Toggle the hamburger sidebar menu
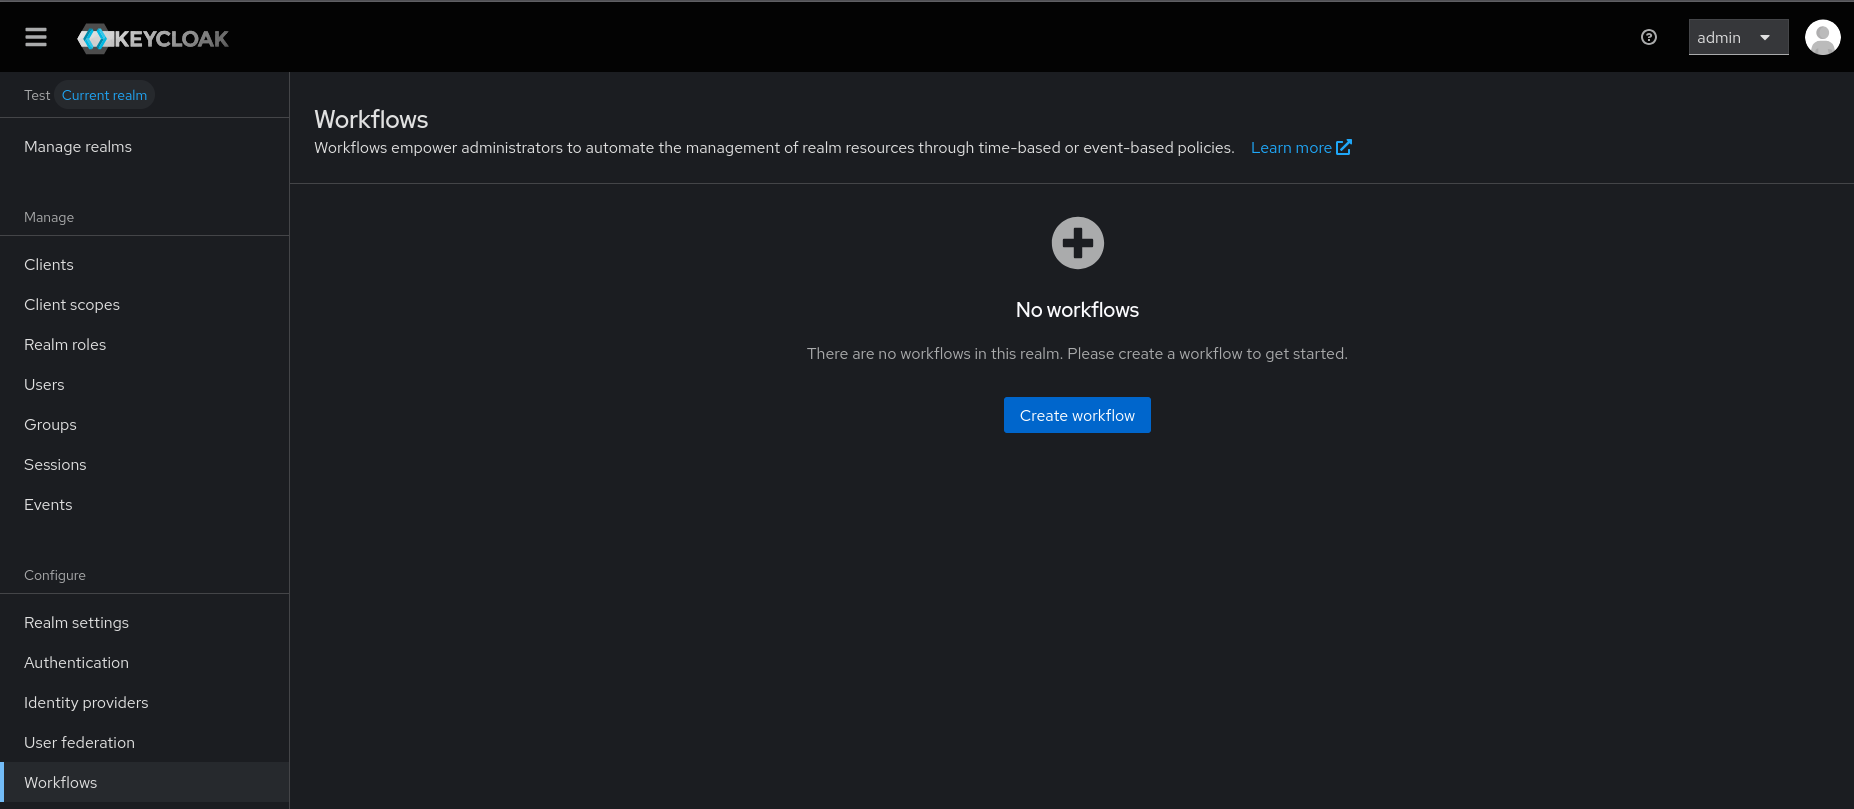The height and width of the screenshot is (809, 1854). click(36, 37)
